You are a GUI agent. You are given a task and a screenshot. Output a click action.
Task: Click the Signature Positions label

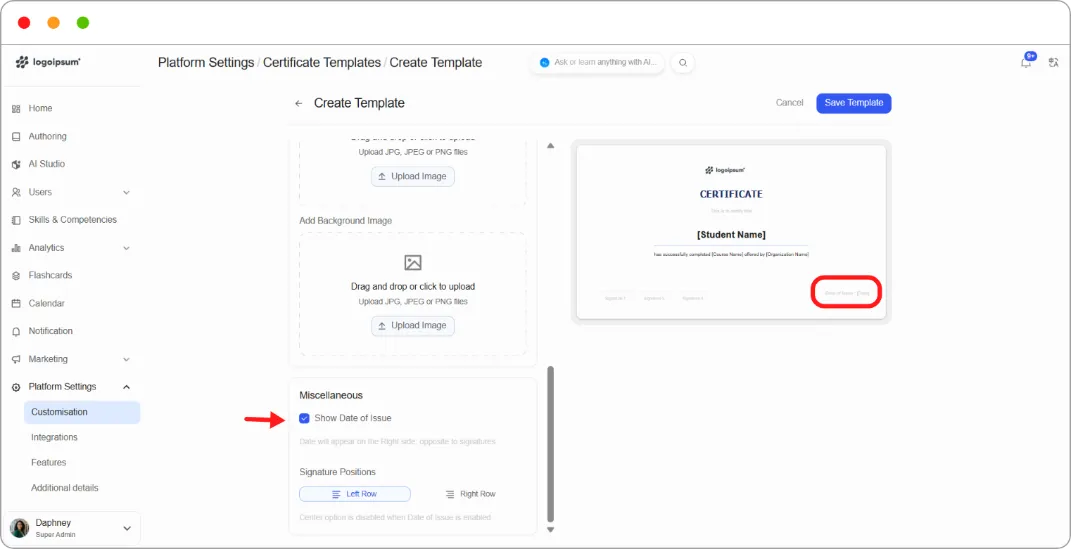pos(337,473)
